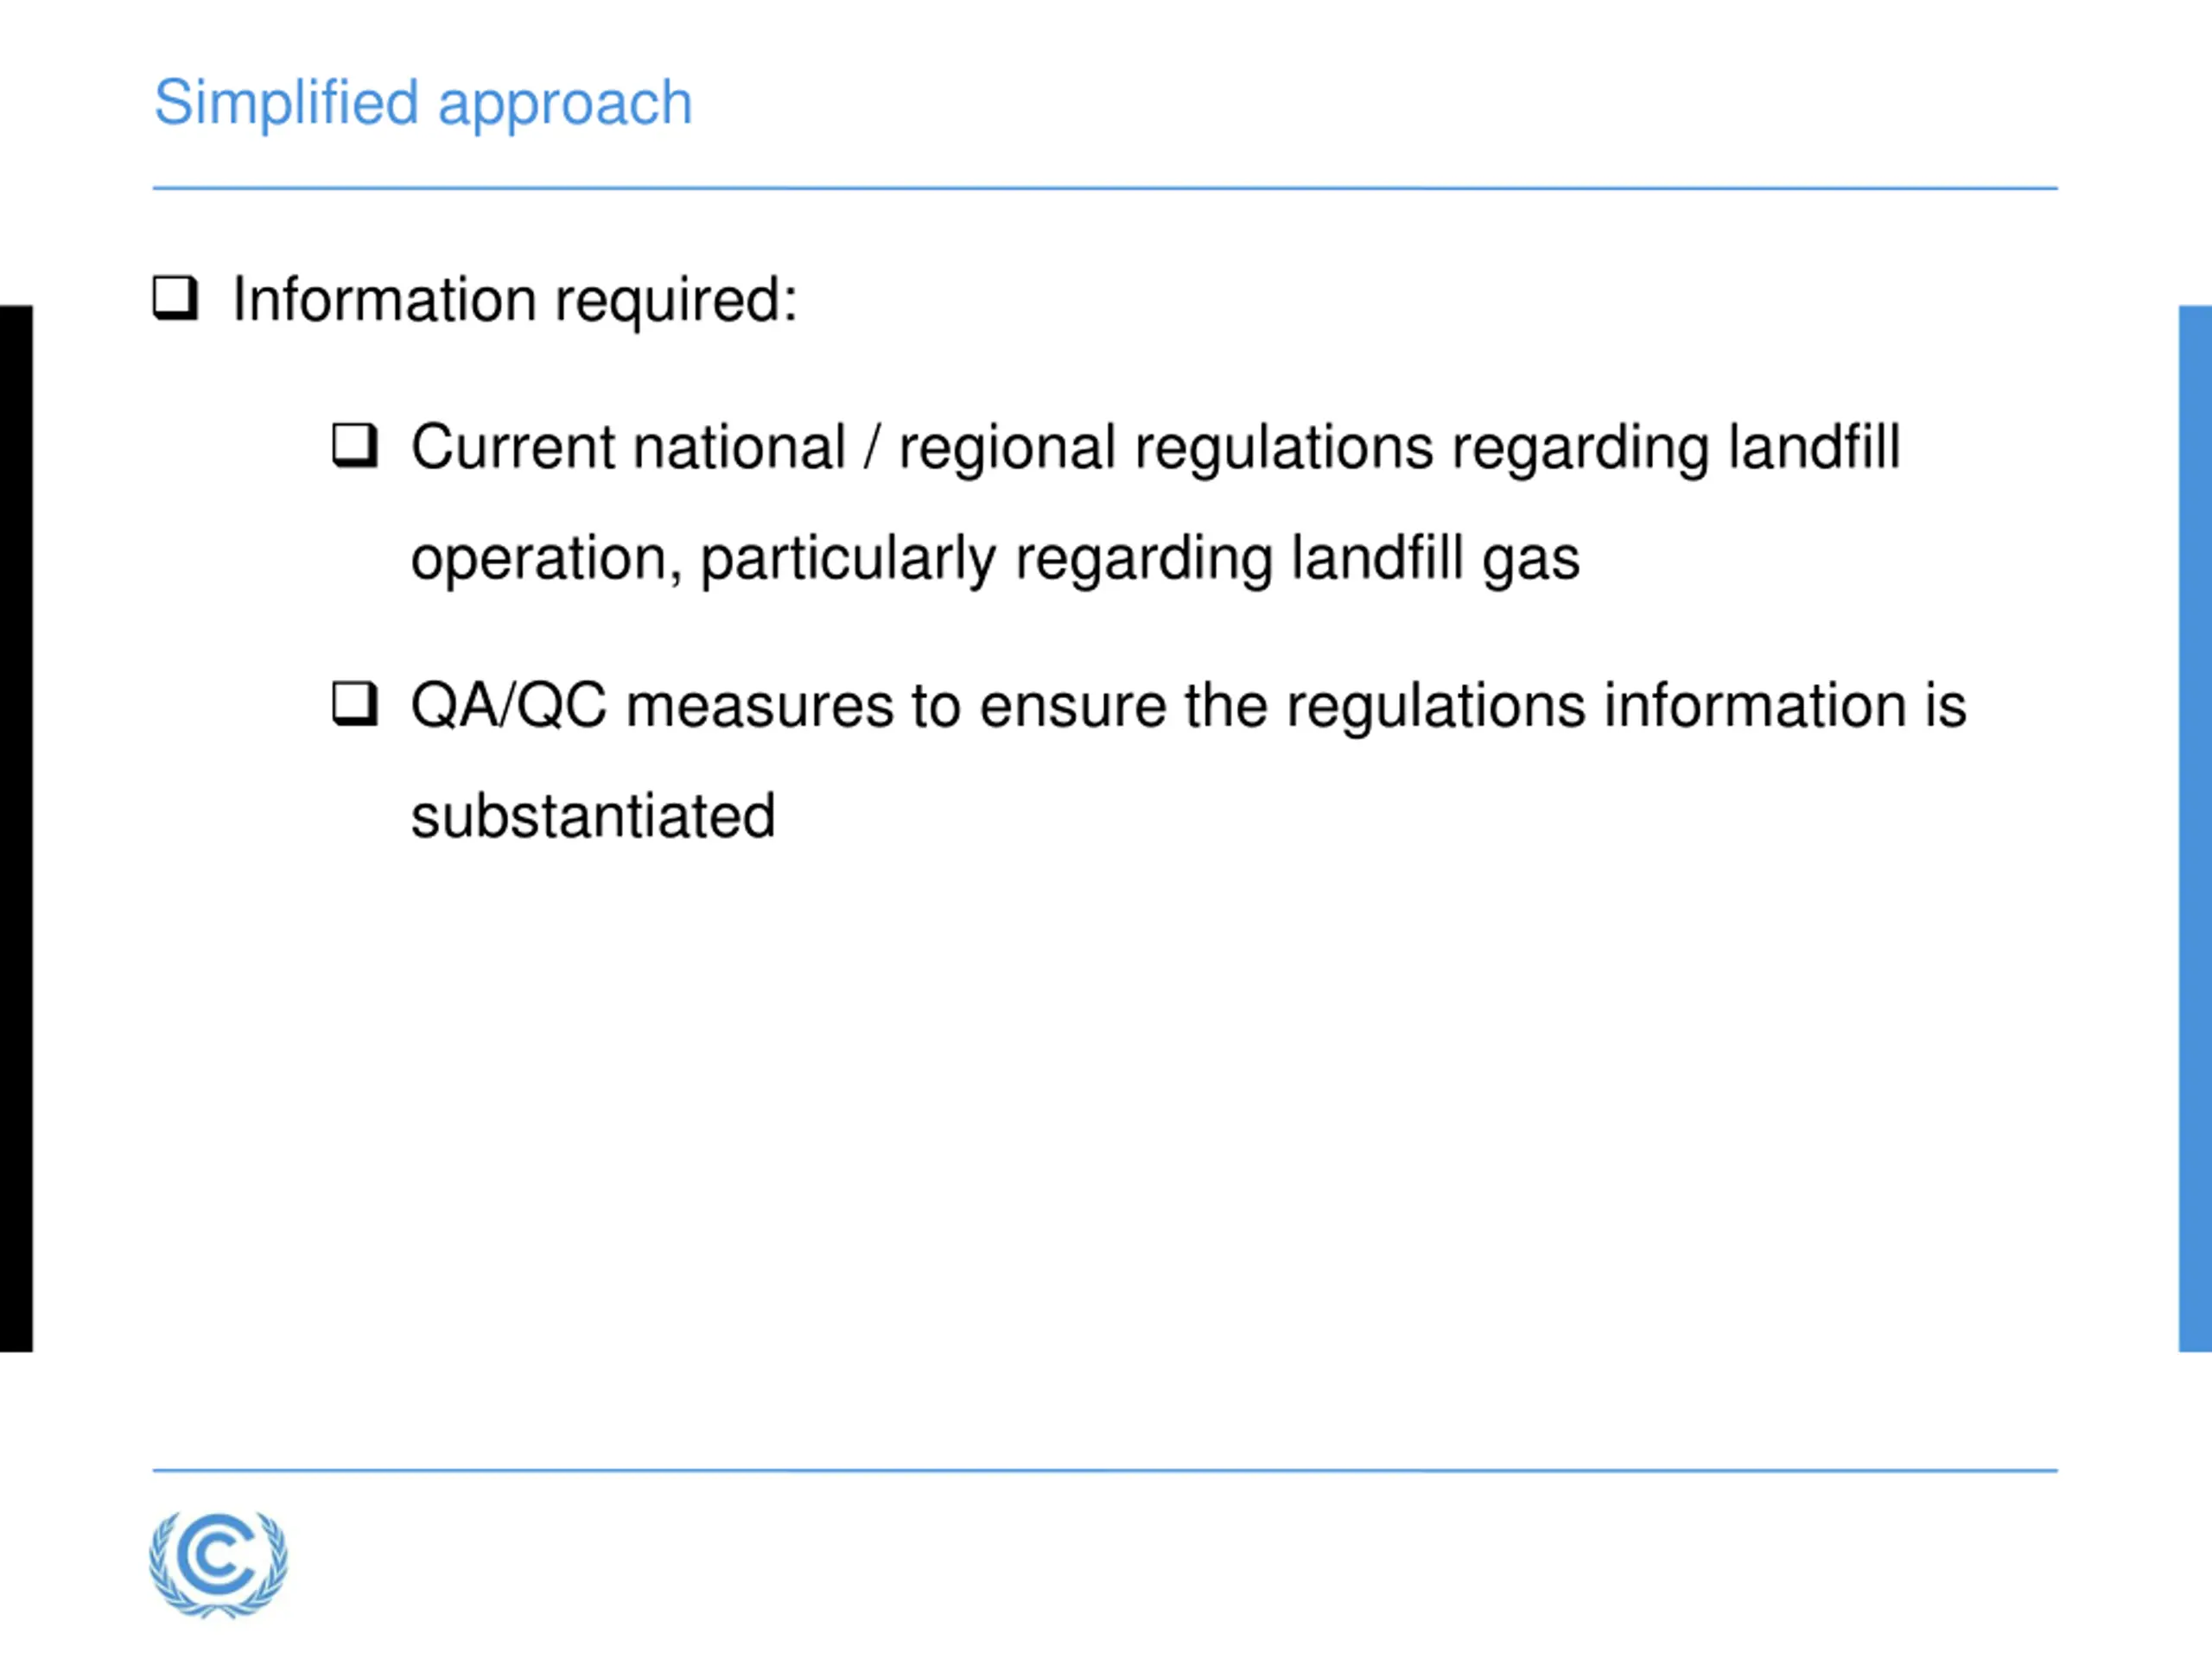Click the word particularly in the slide
Image resolution: width=2212 pixels, height=1659 pixels.
pos(848,559)
